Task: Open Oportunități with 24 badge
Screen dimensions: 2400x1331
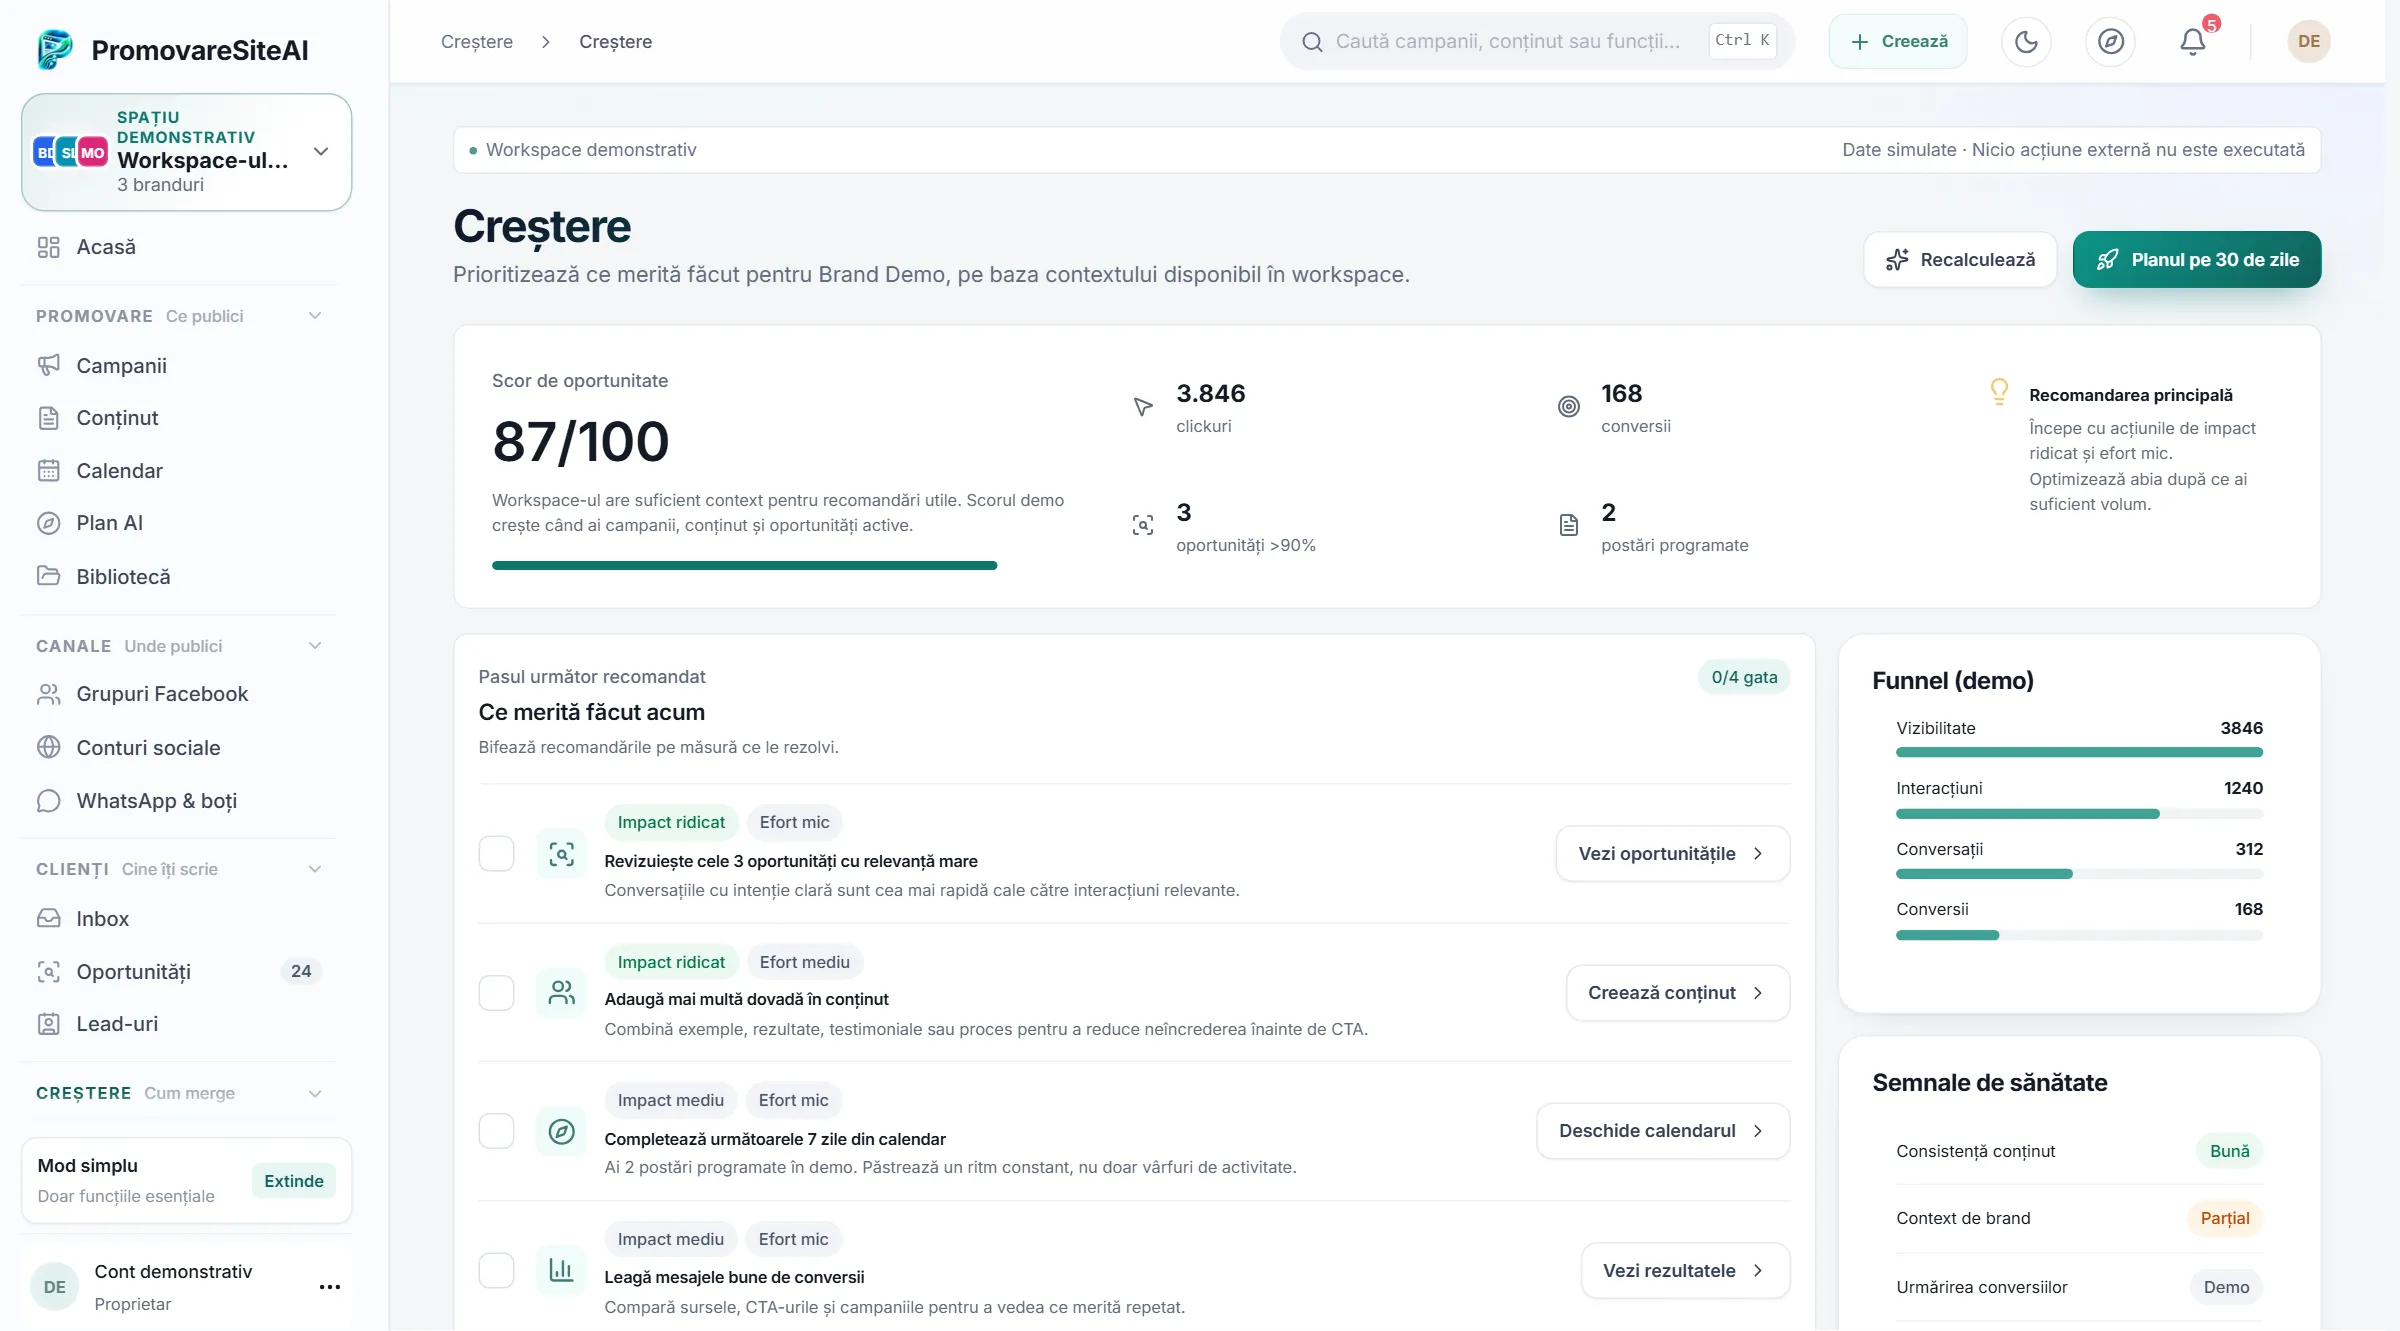Action: [x=180, y=971]
